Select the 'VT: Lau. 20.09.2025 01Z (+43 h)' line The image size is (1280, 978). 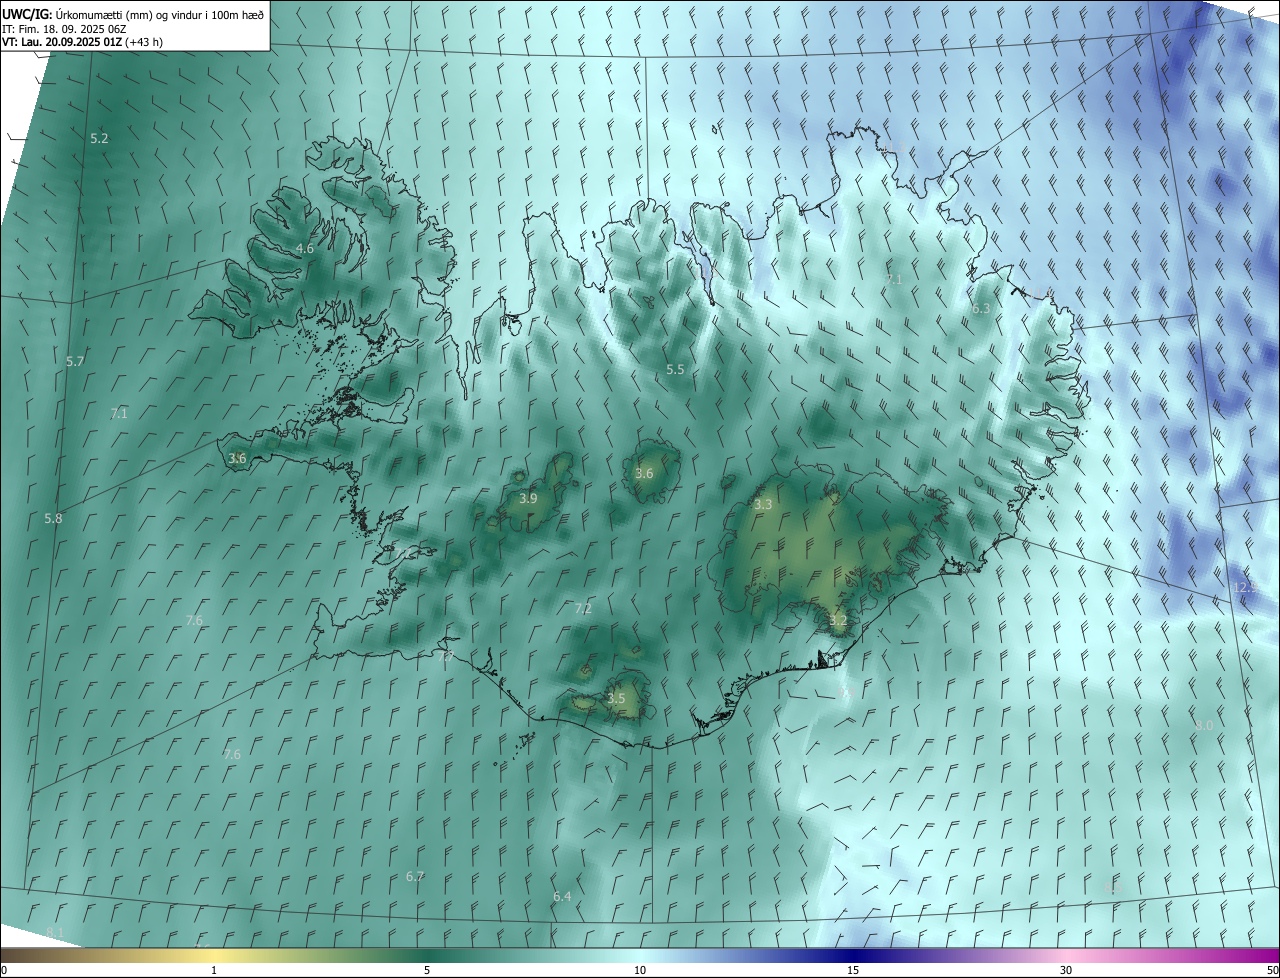[82, 42]
